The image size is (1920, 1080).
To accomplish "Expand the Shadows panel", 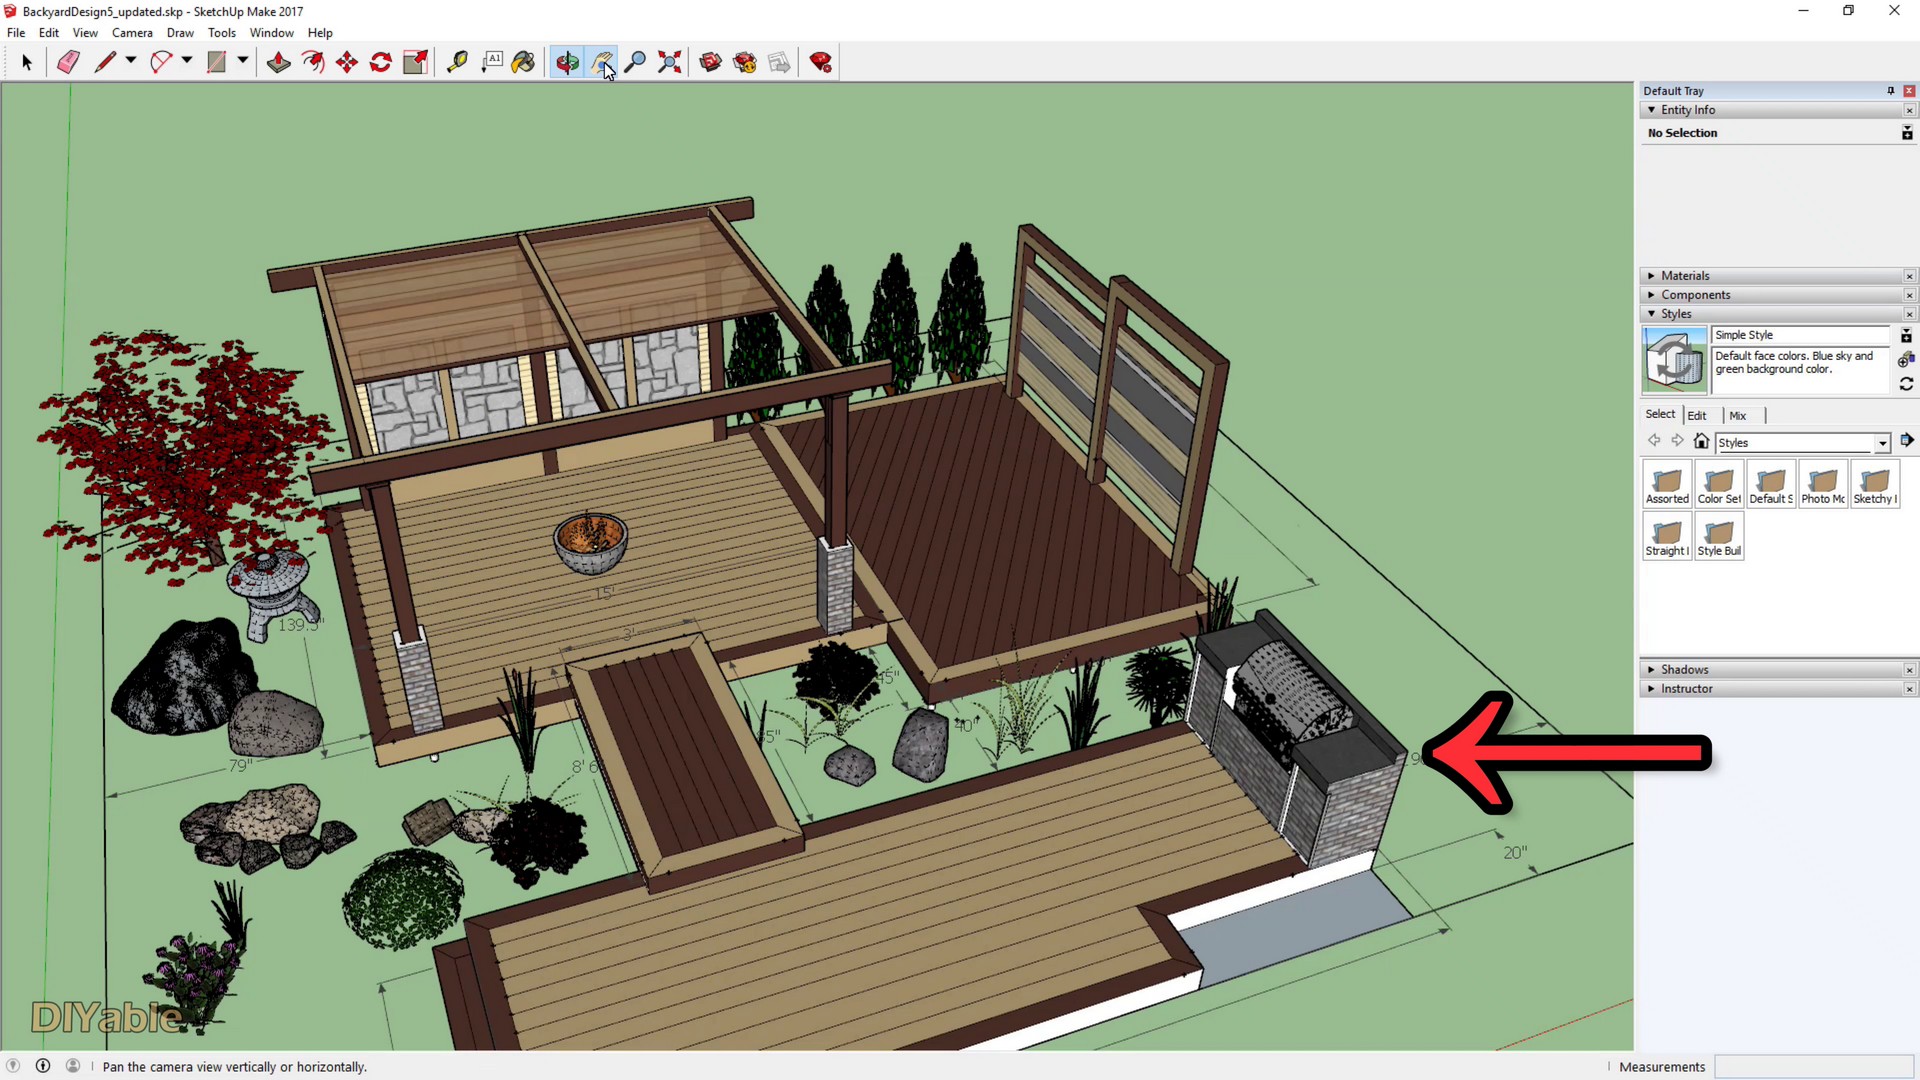I will coord(1651,670).
